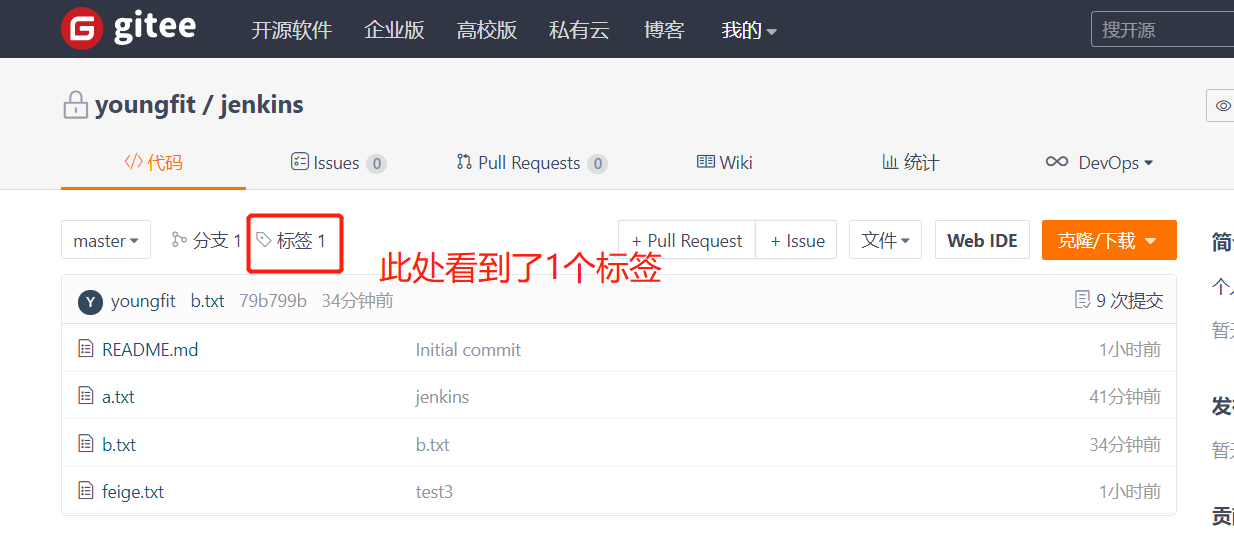Click the test3 commit message

tap(434, 491)
